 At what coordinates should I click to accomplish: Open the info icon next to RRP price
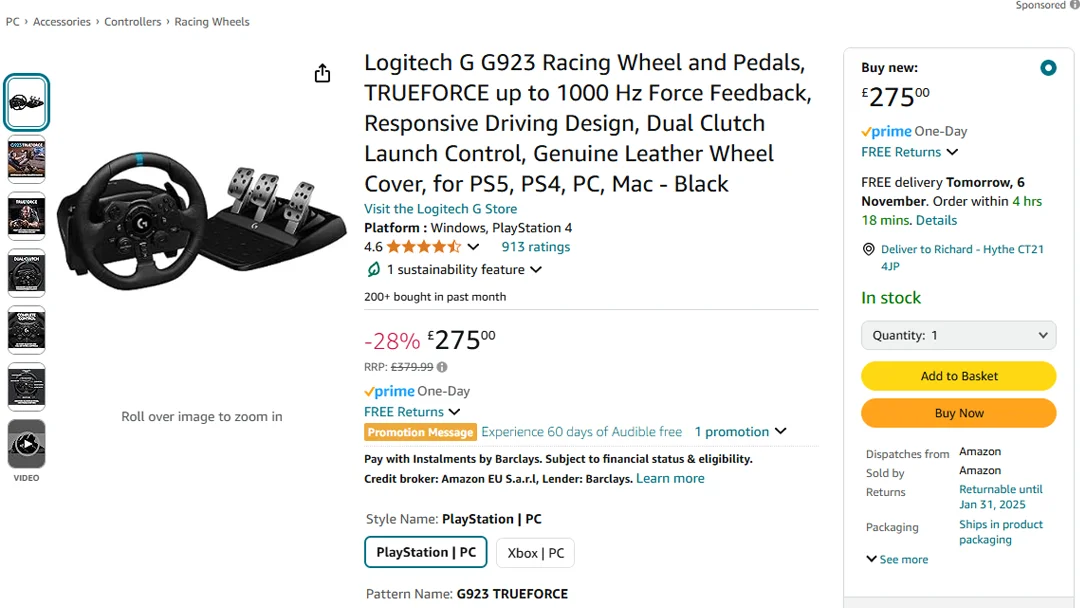pos(441,367)
